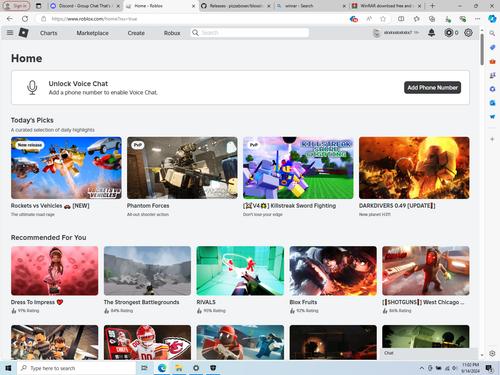Open the Charts page
Screen dimensions: 500x375
pyautogui.click(x=49, y=33)
